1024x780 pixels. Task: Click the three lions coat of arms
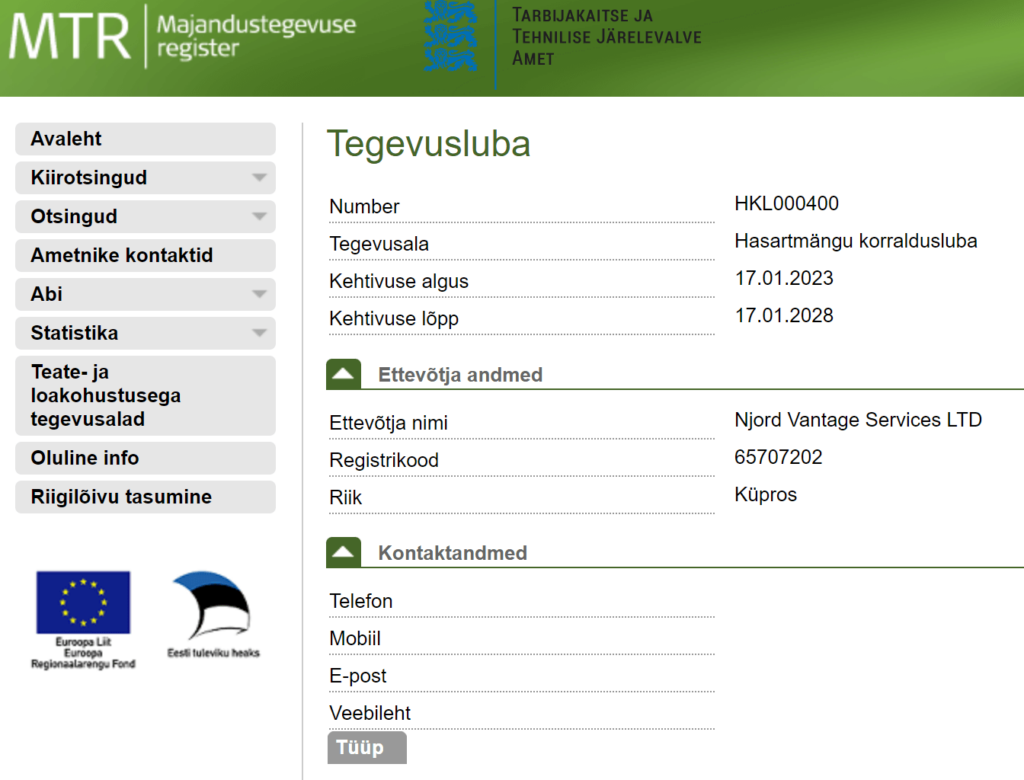tap(450, 36)
